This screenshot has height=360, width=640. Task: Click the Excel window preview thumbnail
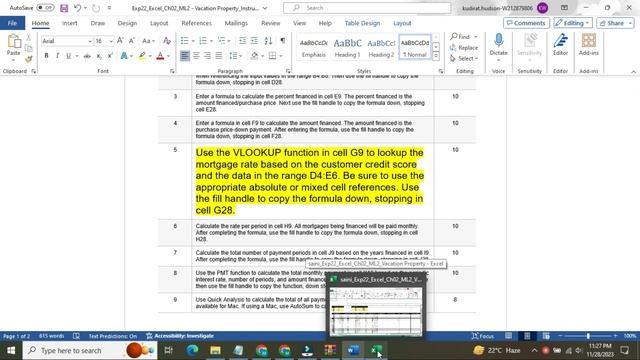[x=376, y=311]
